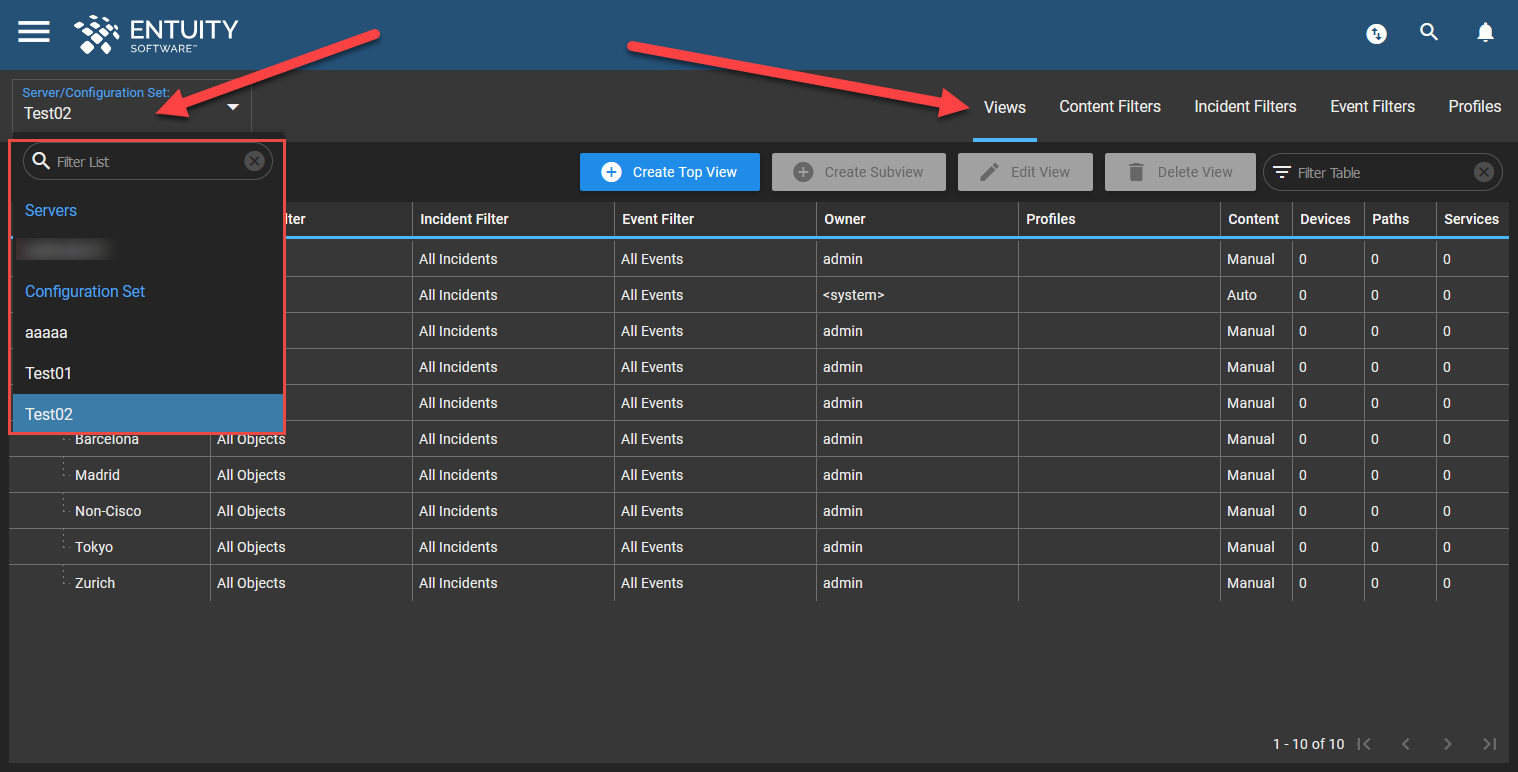This screenshot has height=772, width=1518.
Task: Open the search magnifier icon in header
Action: [1429, 32]
